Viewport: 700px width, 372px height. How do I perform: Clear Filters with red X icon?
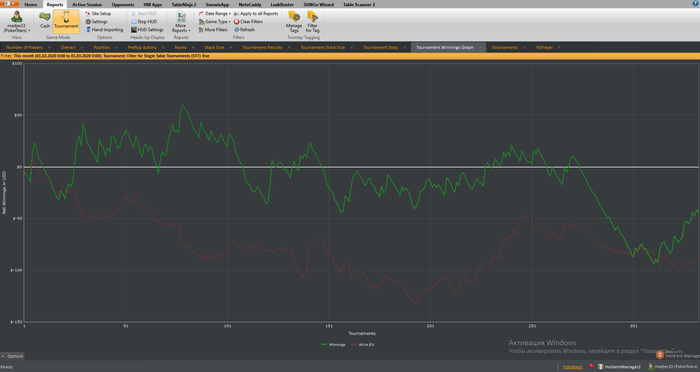pos(248,21)
